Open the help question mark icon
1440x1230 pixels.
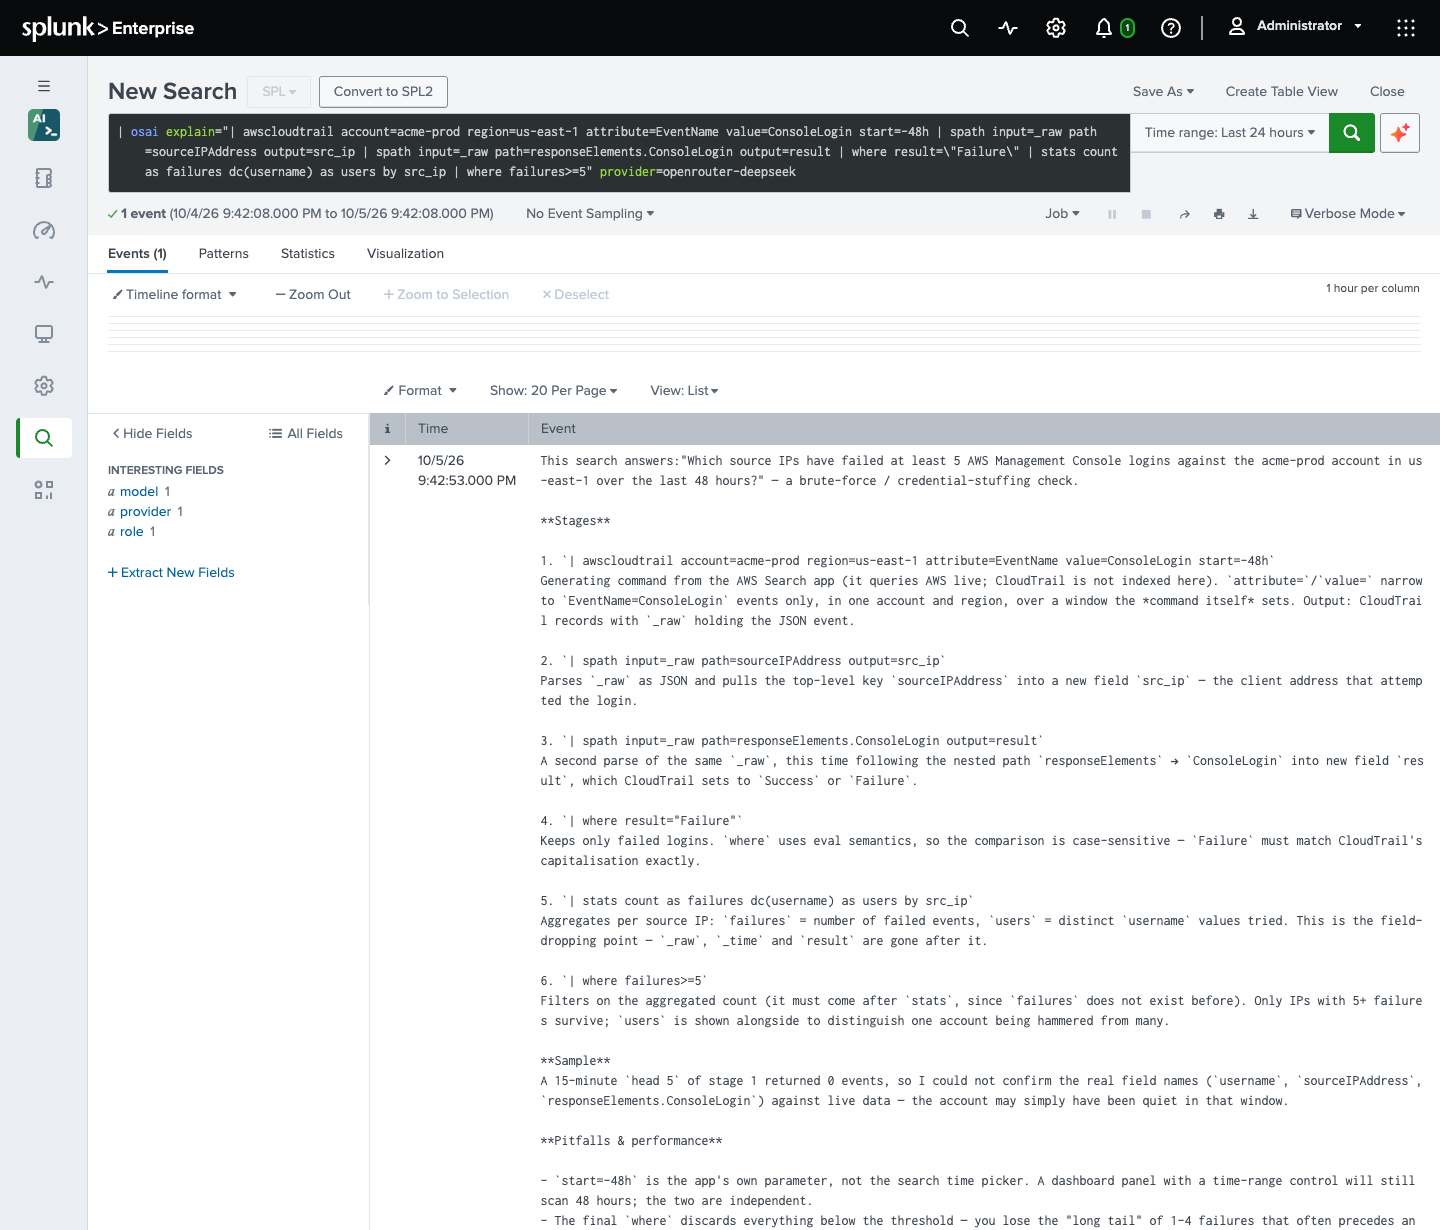point(1171,28)
